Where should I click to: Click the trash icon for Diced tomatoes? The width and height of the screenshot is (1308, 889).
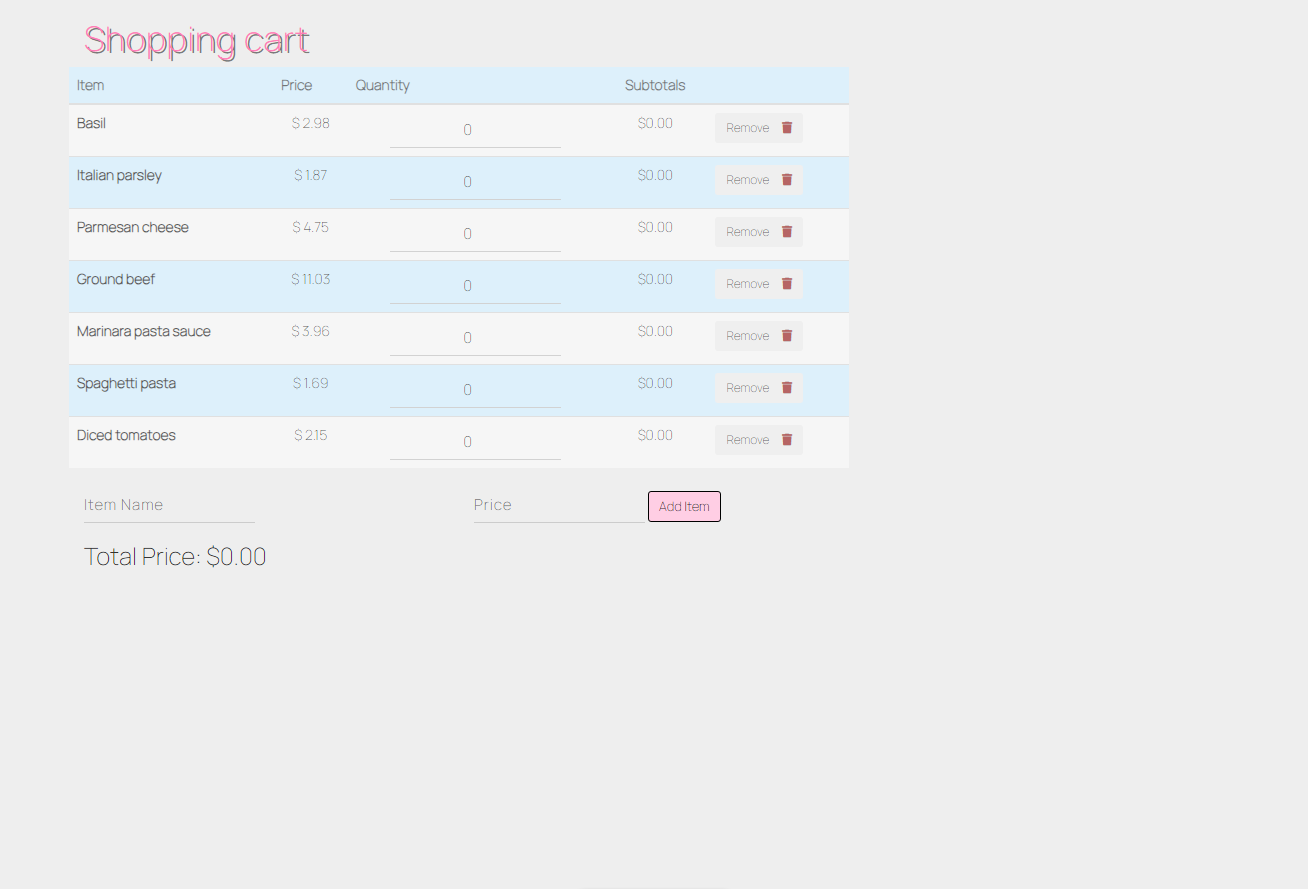786,439
